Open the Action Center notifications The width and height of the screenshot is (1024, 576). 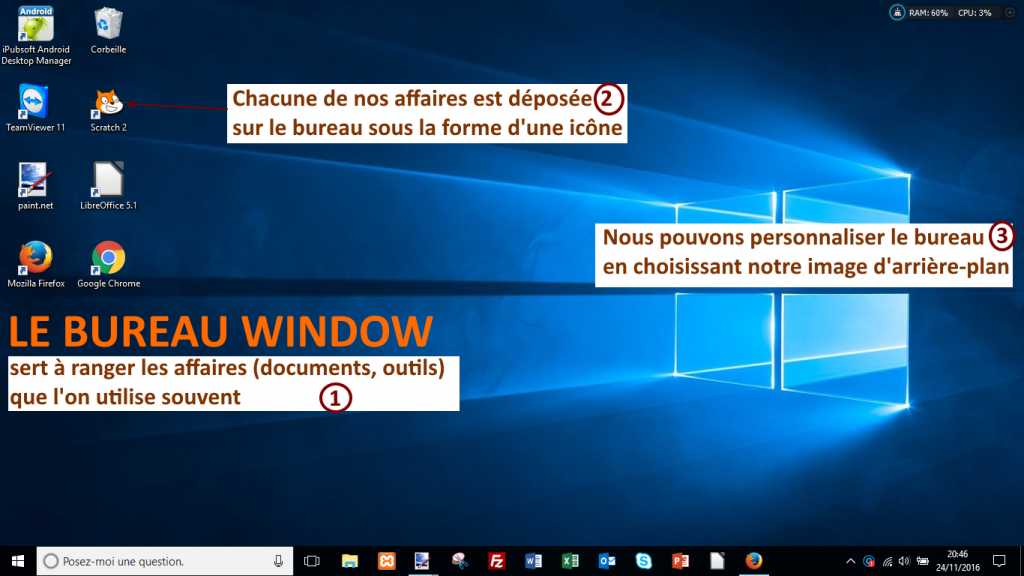(x=999, y=561)
